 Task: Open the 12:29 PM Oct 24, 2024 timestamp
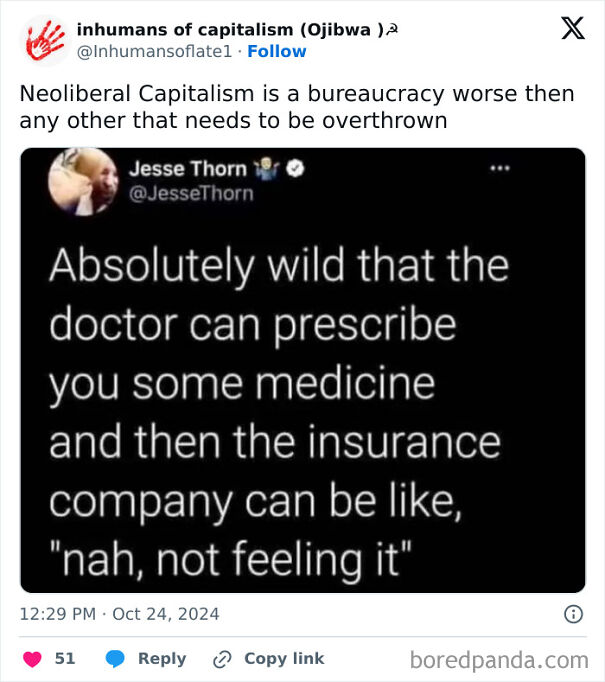click(x=120, y=614)
